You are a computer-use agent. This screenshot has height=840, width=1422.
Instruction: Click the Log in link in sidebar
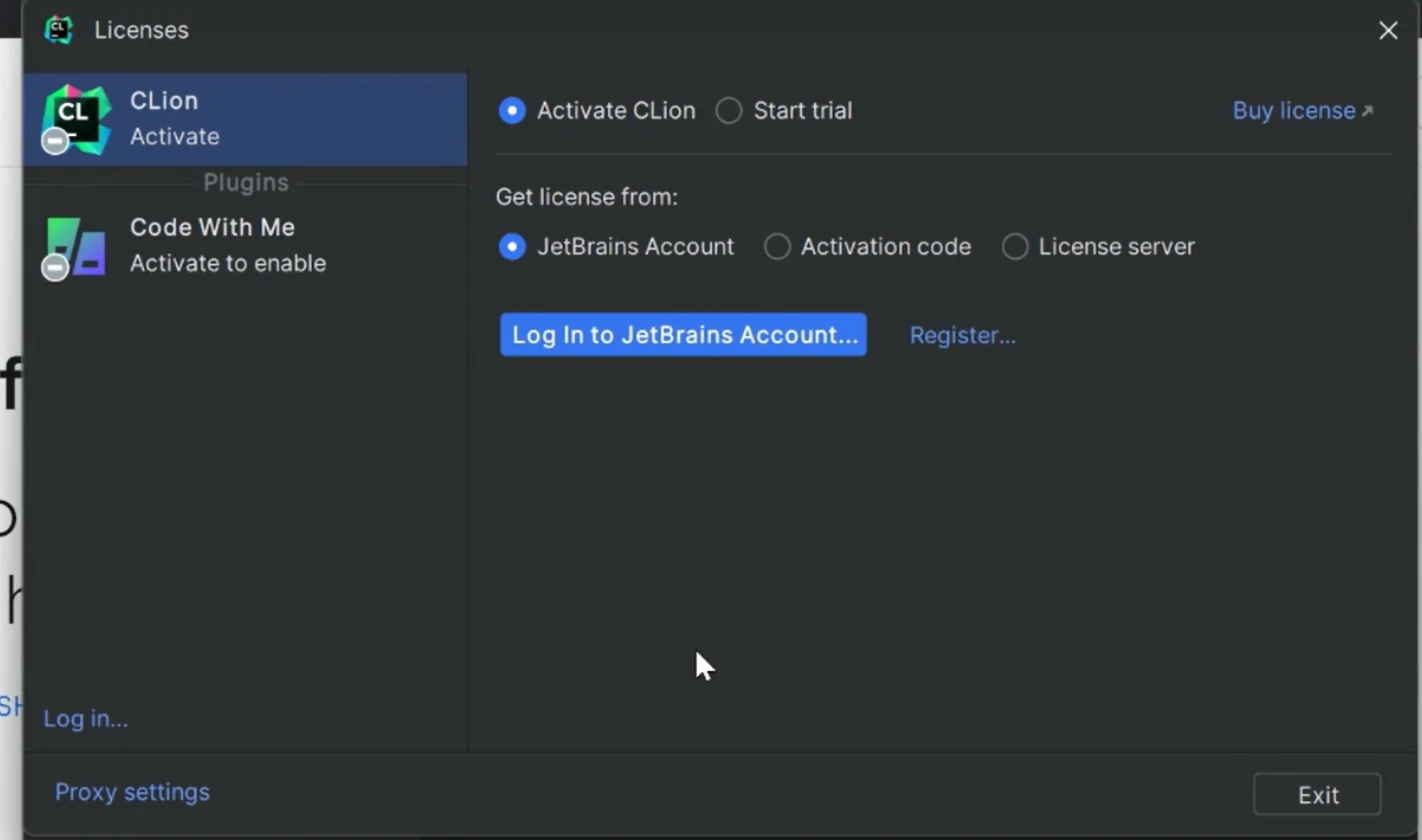[86, 719]
